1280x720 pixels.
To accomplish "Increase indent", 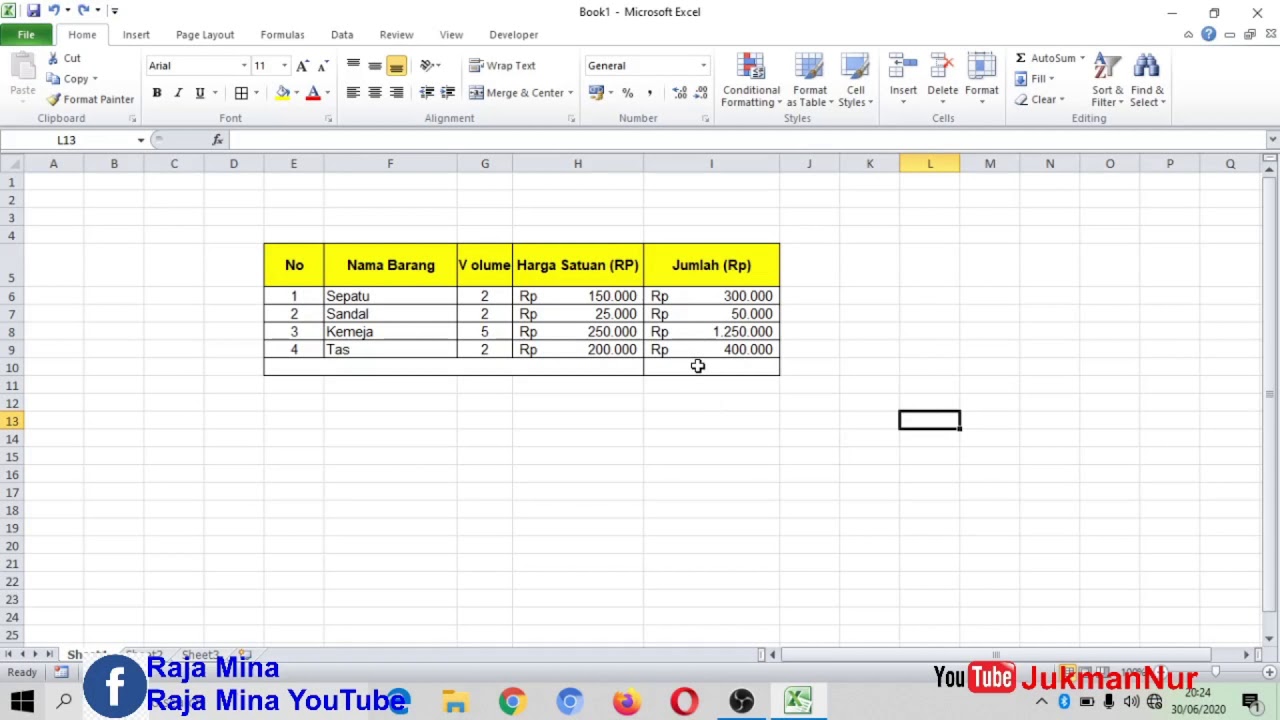I will click(x=448, y=93).
